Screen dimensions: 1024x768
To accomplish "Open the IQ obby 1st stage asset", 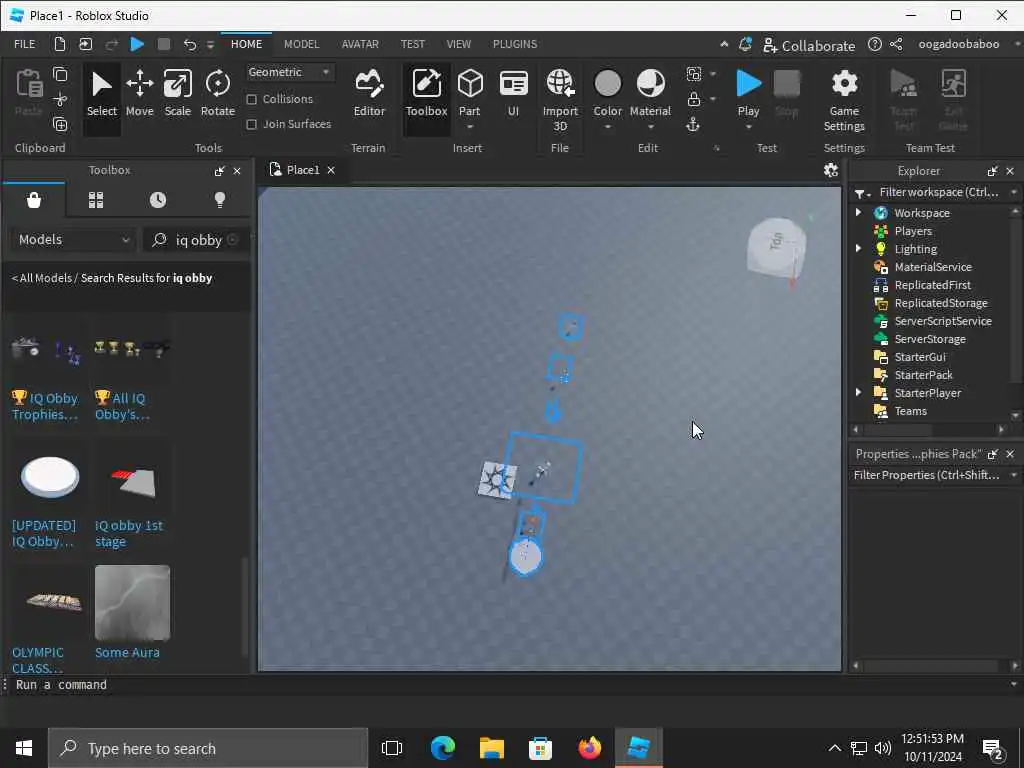I will coord(129,533).
